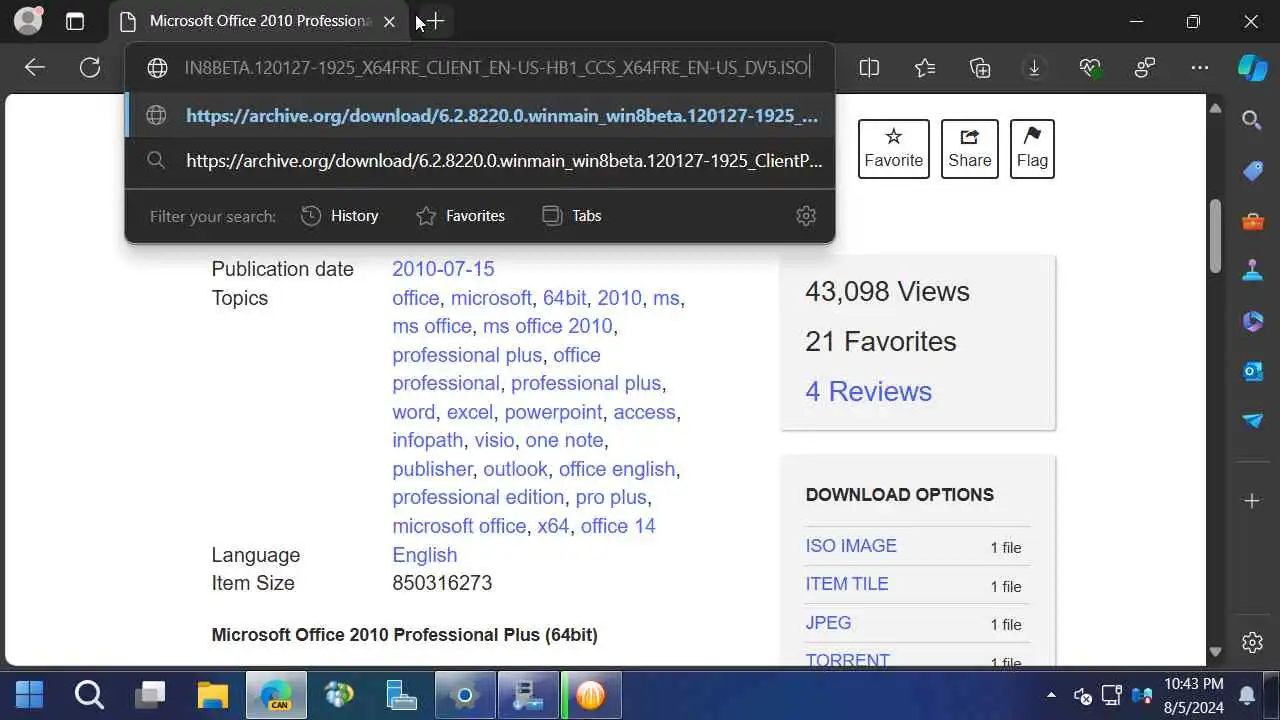This screenshot has height=720, width=1280.
Task: Open taskbar Search
Action: [x=89, y=694]
